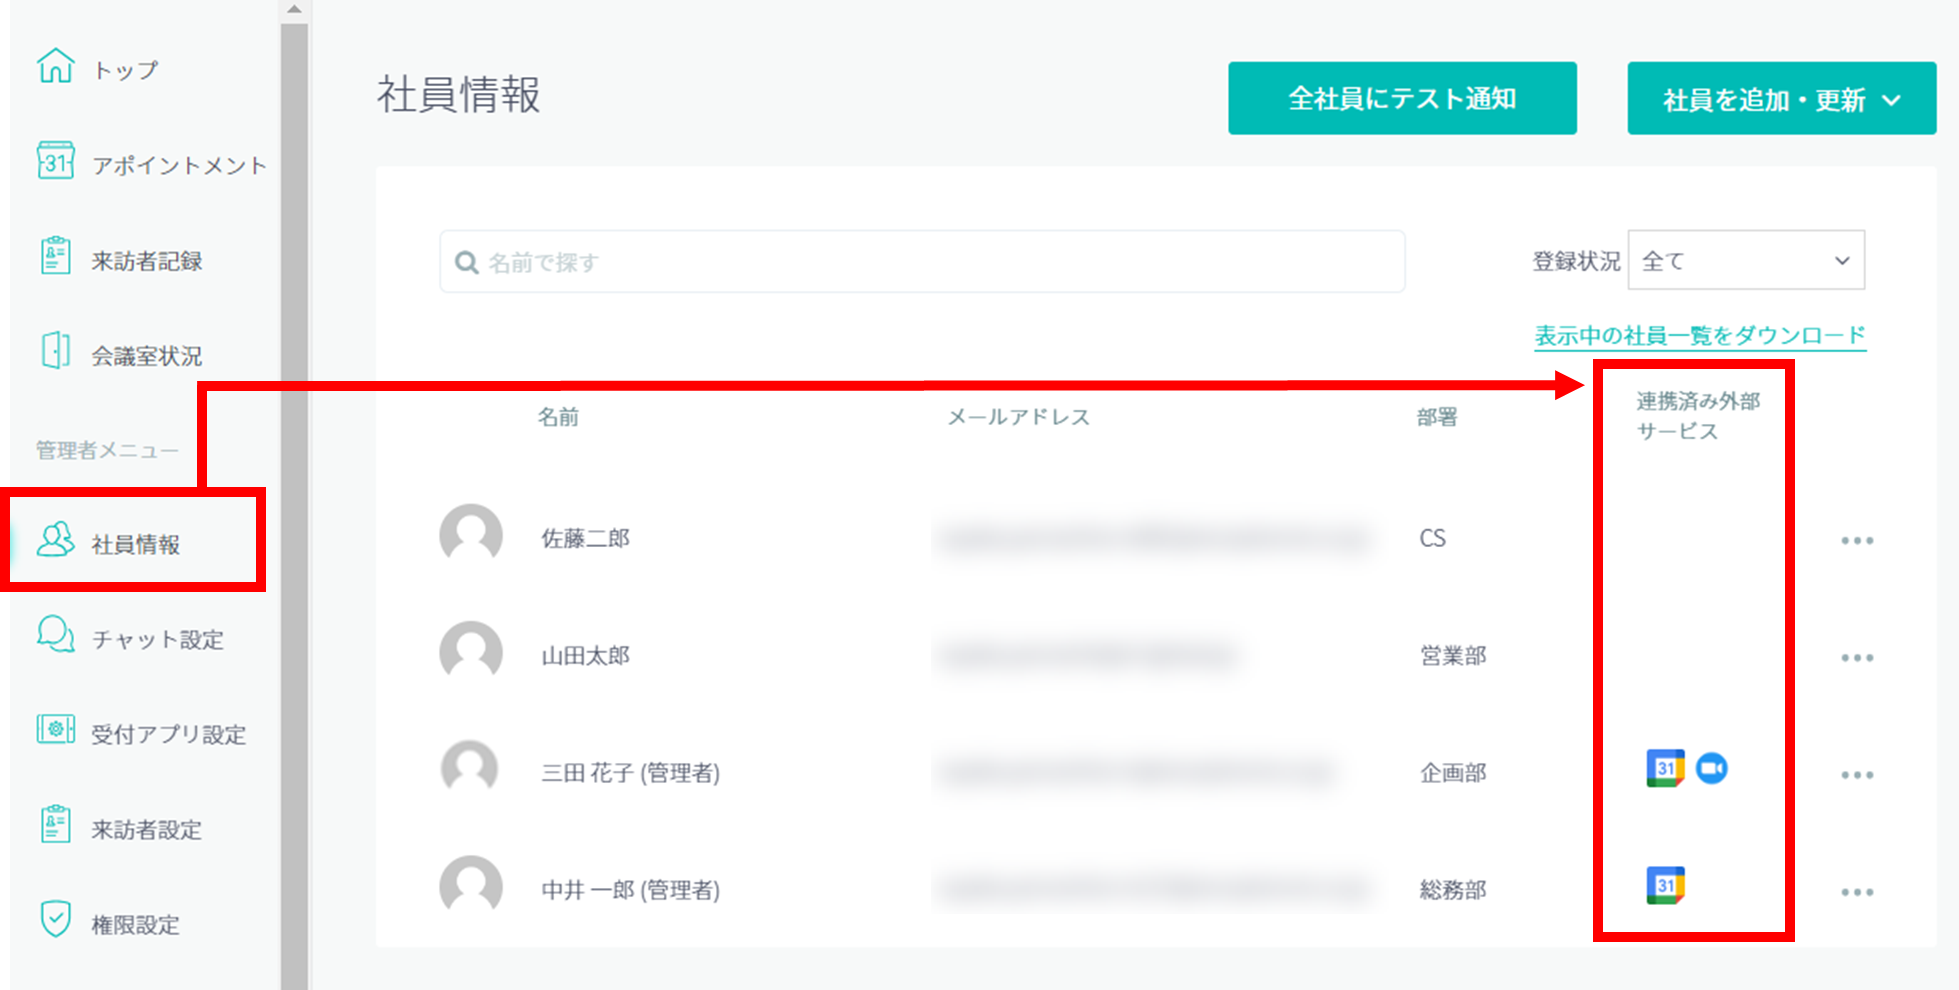Screen dimensions: 1959x990
Task: Open the トップ home icon in sidebar
Action: [x=55, y=66]
